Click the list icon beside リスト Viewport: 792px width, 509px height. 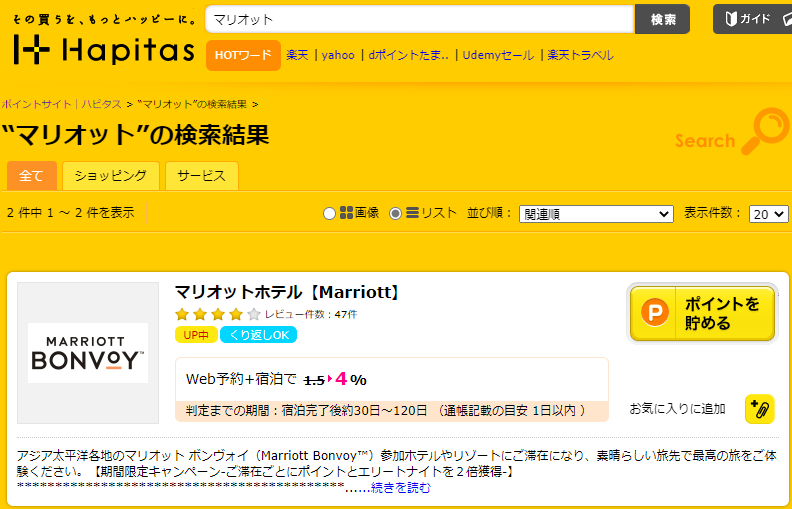coord(412,213)
